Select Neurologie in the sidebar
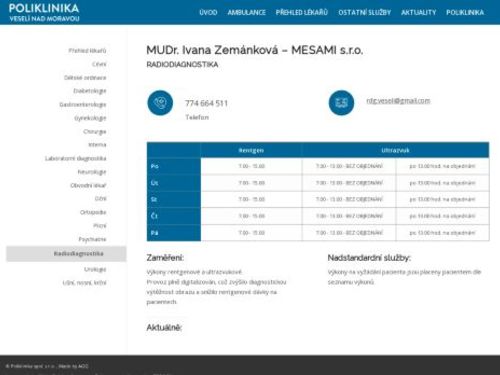Viewport: 500px width, 375px height. pos(92,172)
